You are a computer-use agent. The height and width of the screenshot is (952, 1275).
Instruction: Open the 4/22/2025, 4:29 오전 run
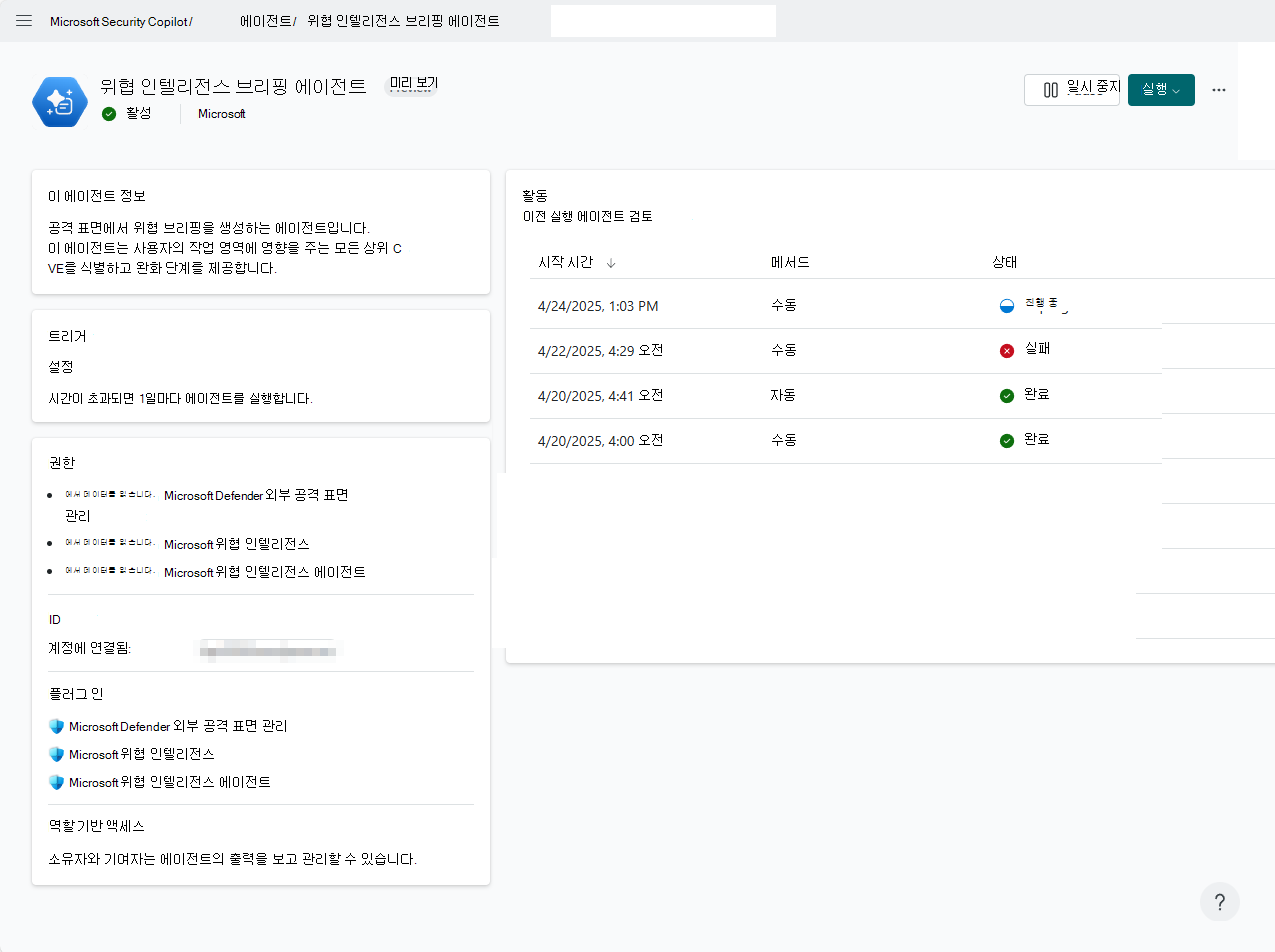point(601,351)
